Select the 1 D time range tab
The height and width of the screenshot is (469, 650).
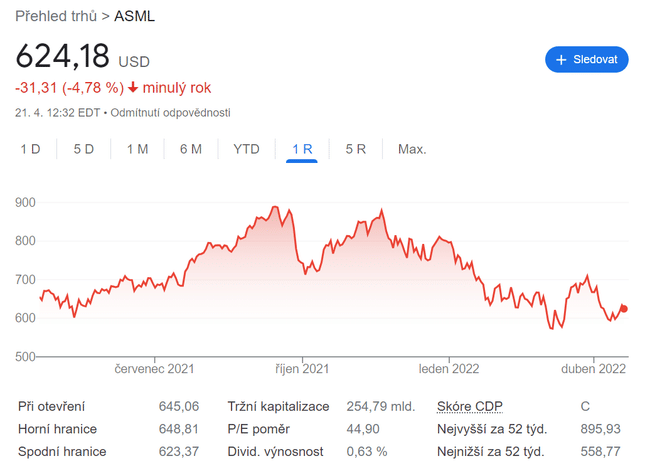click(31, 149)
